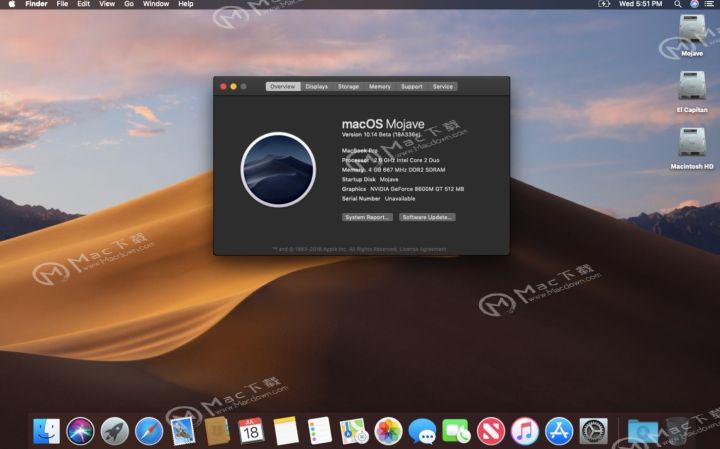
Task: Click the Software Update... button
Action: [x=428, y=217]
